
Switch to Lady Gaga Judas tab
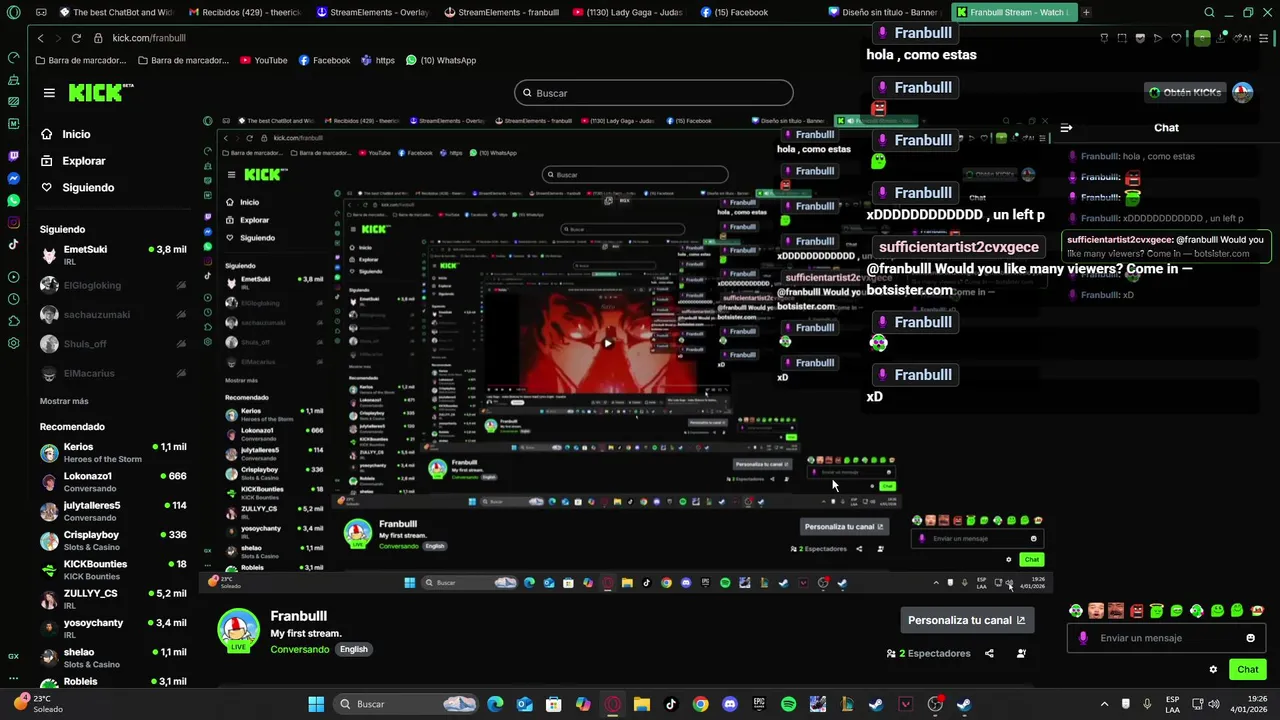(x=629, y=12)
